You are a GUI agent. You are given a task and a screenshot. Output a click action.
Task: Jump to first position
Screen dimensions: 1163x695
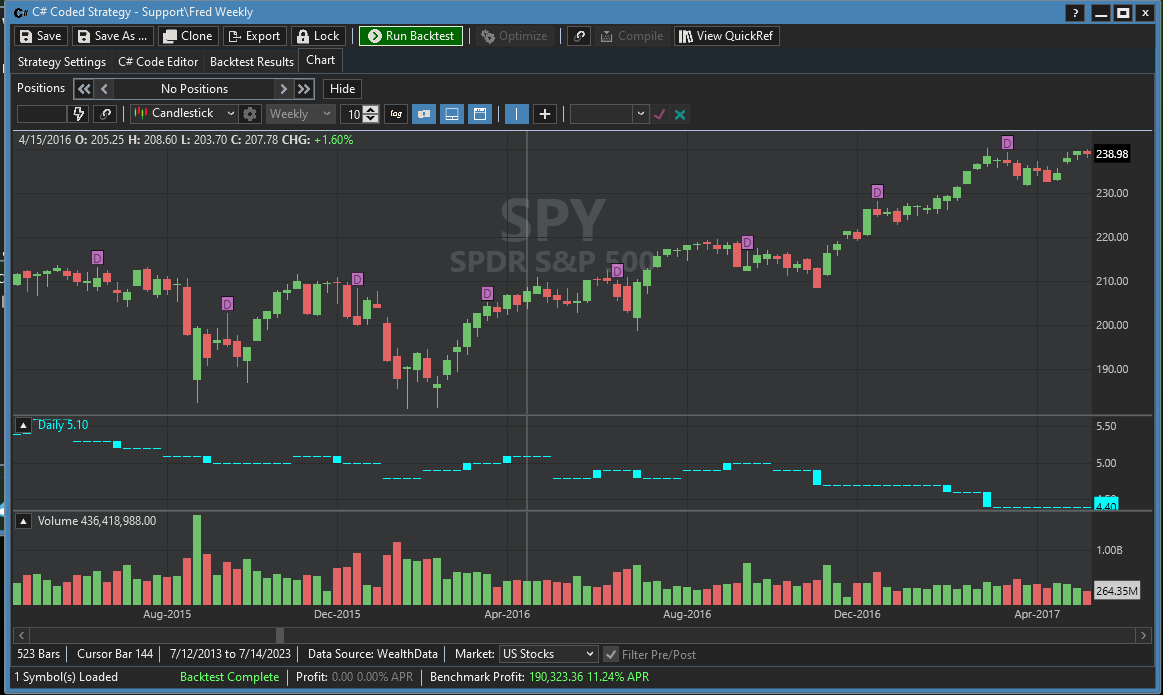(84, 89)
